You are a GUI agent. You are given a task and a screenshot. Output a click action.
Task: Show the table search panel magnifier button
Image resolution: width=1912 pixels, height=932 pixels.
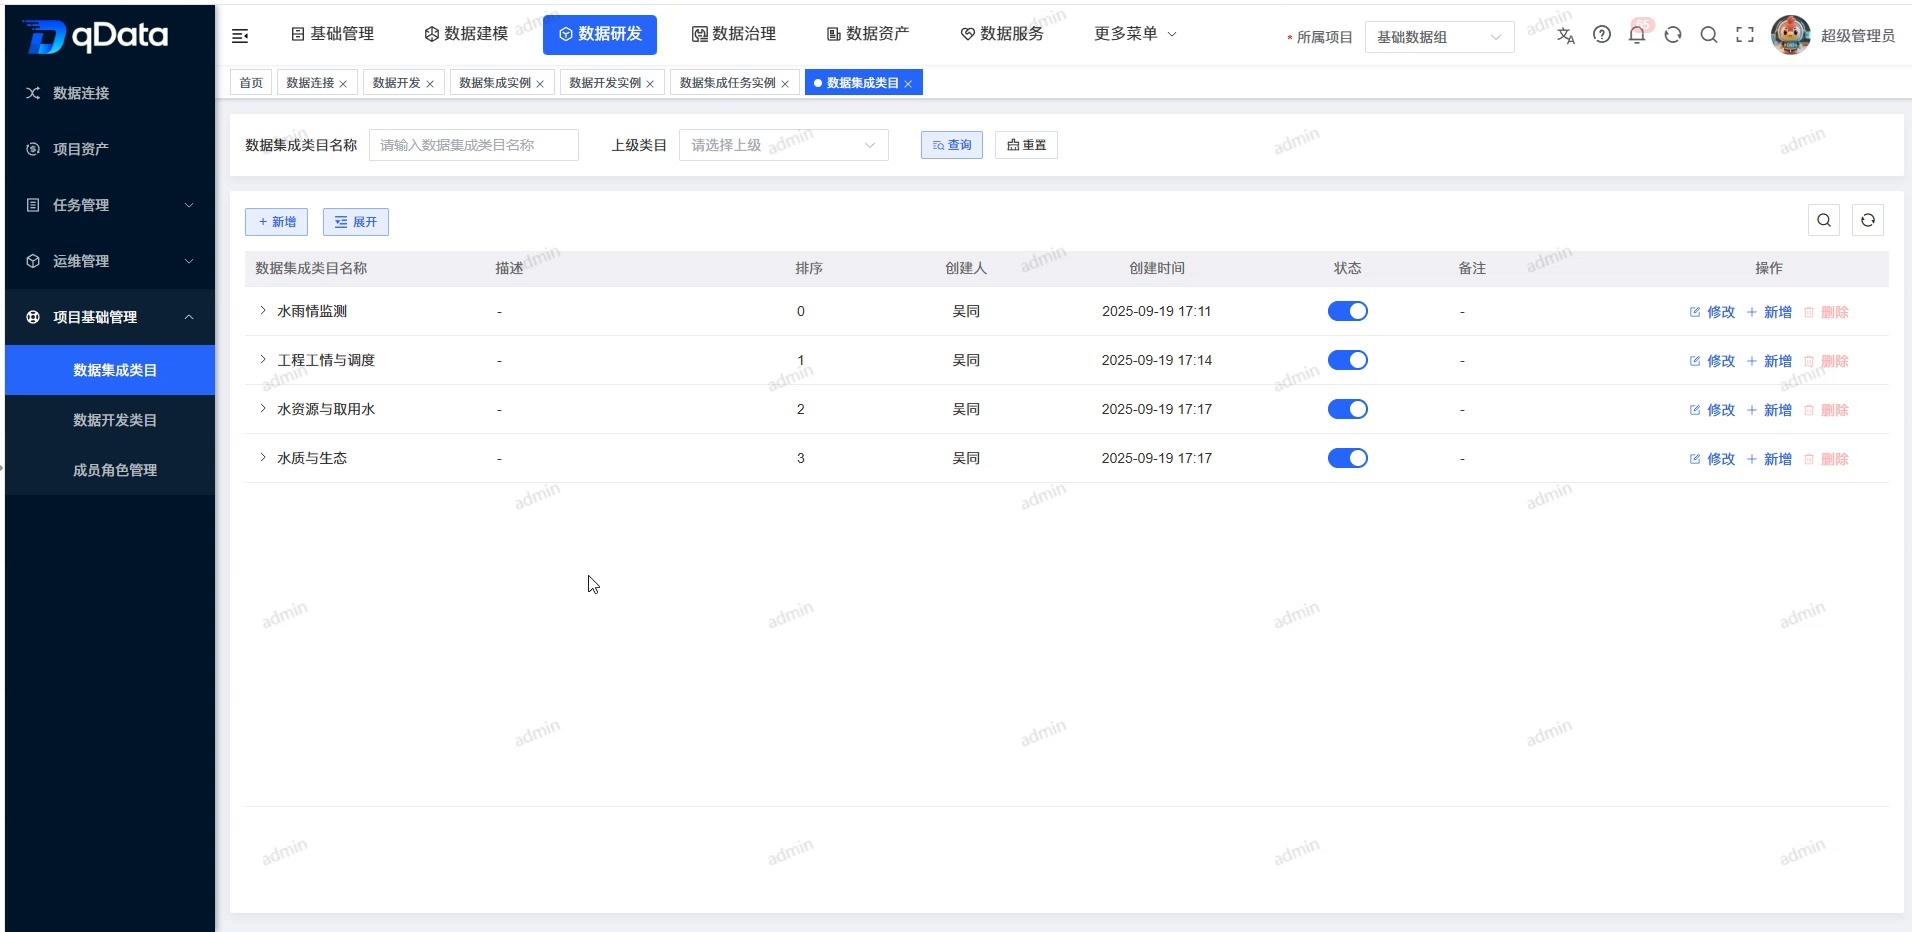pyautogui.click(x=1824, y=220)
